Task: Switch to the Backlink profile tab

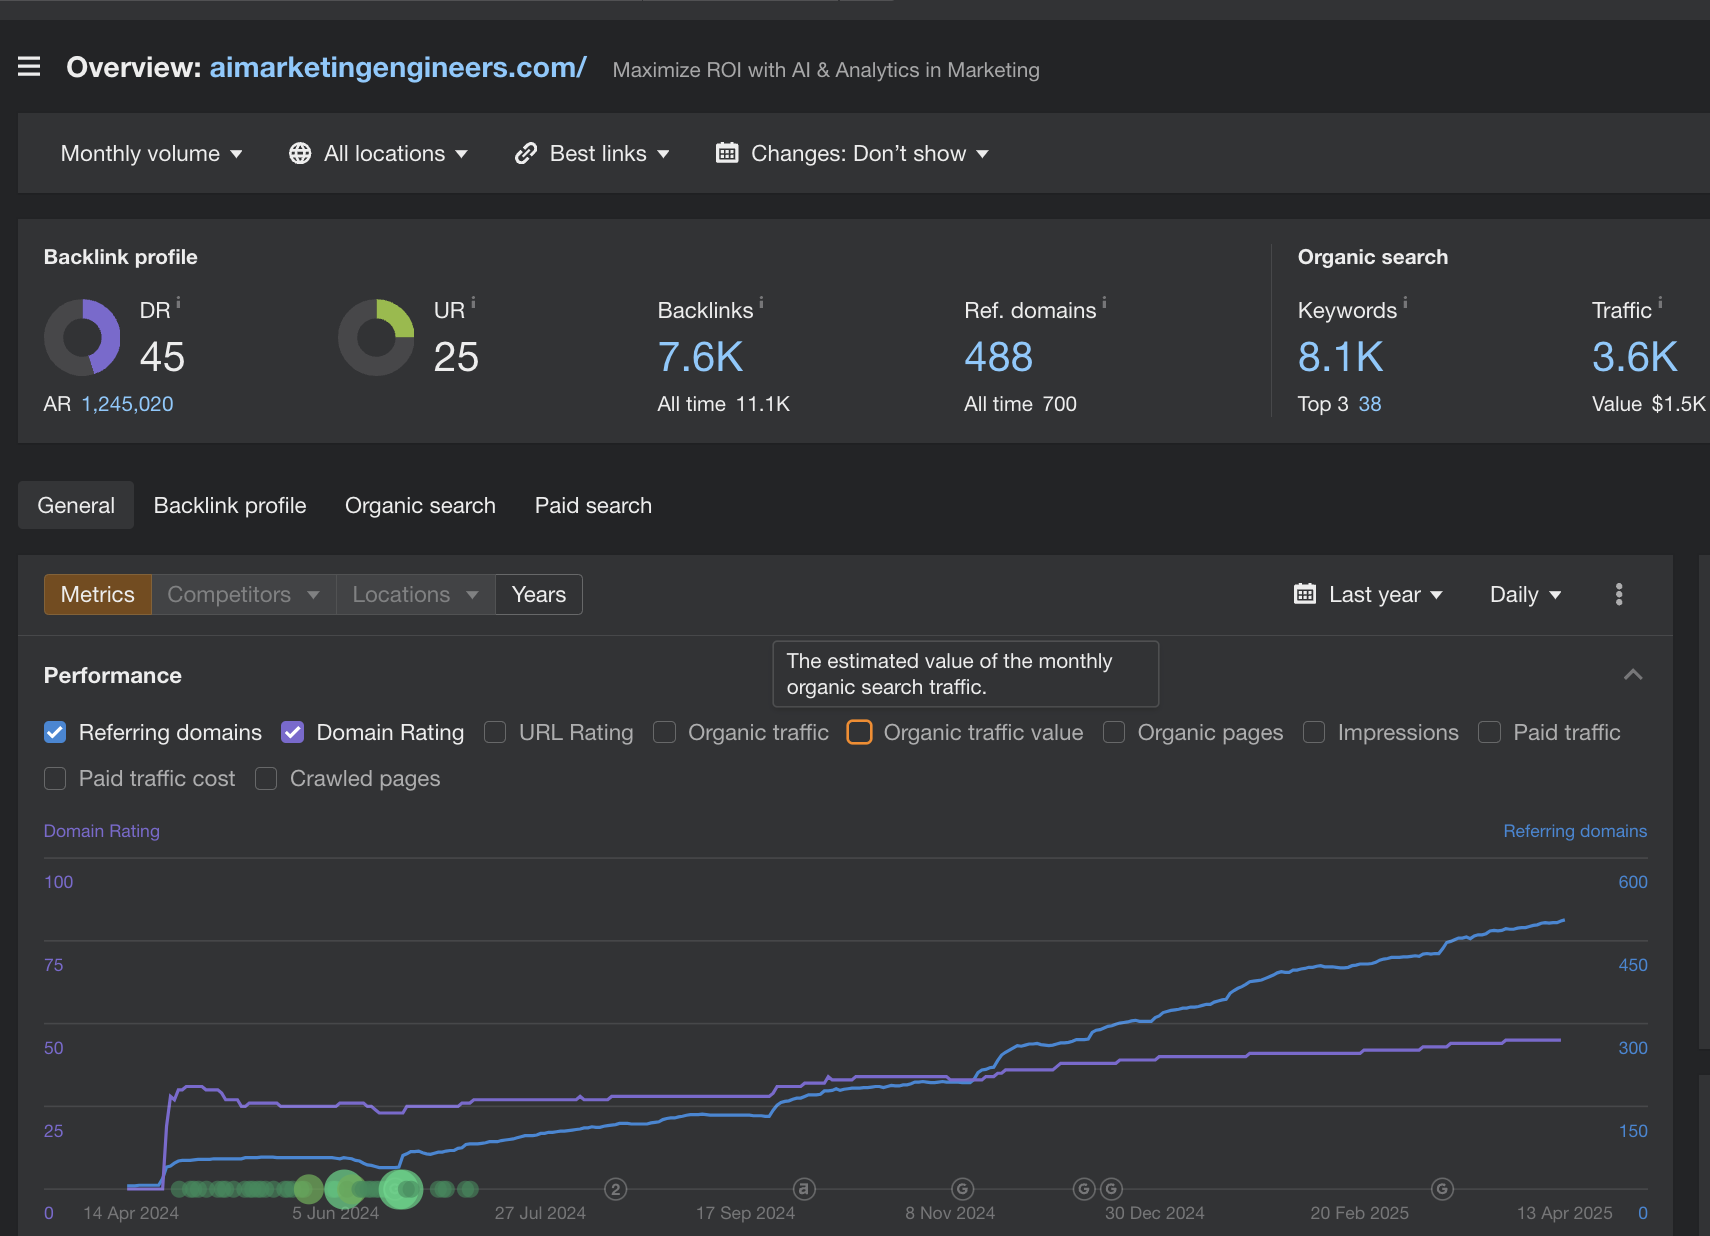Action: click(230, 505)
